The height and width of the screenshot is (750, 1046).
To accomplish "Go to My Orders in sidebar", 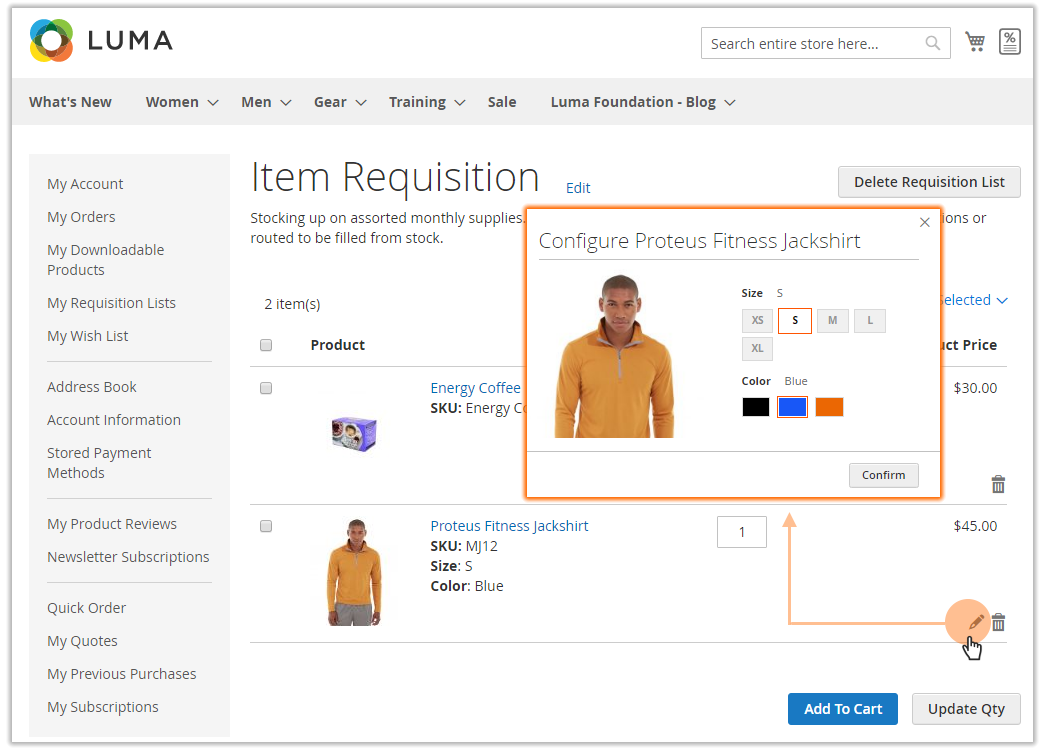I will (81, 217).
